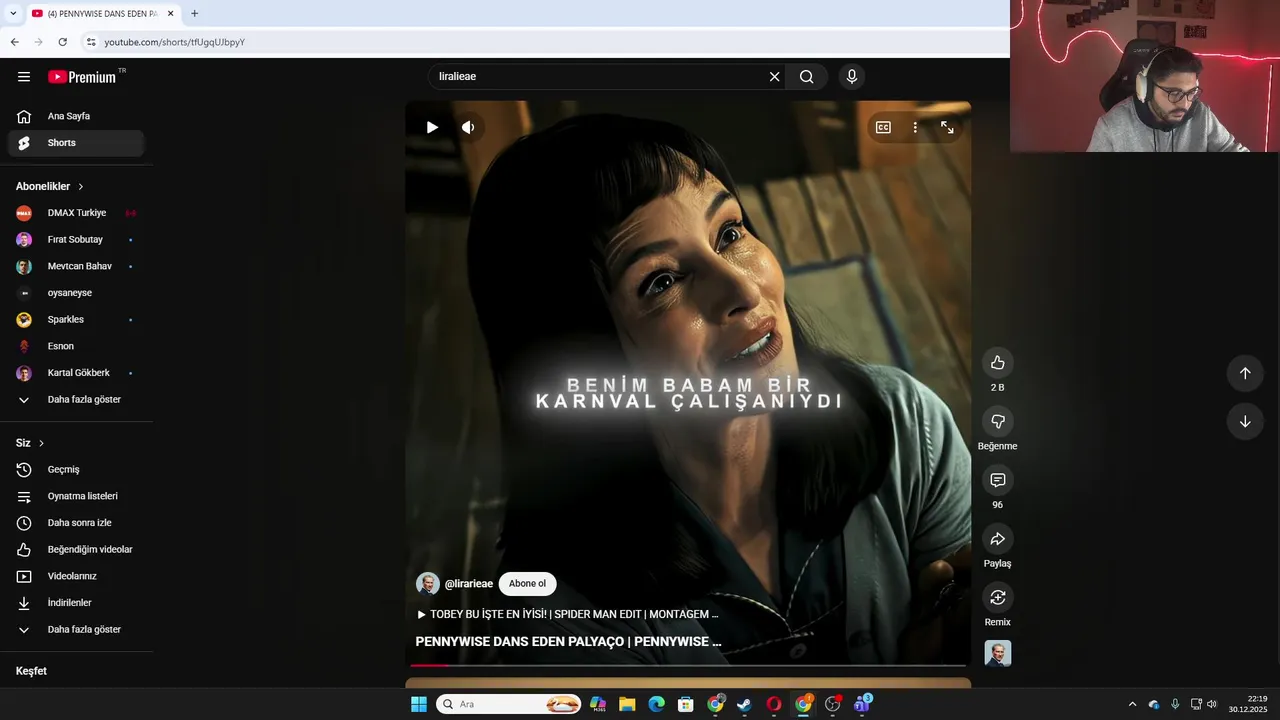The image size is (1280, 720).
Task: Open Videolarınız page
Action: click(76, 576)
